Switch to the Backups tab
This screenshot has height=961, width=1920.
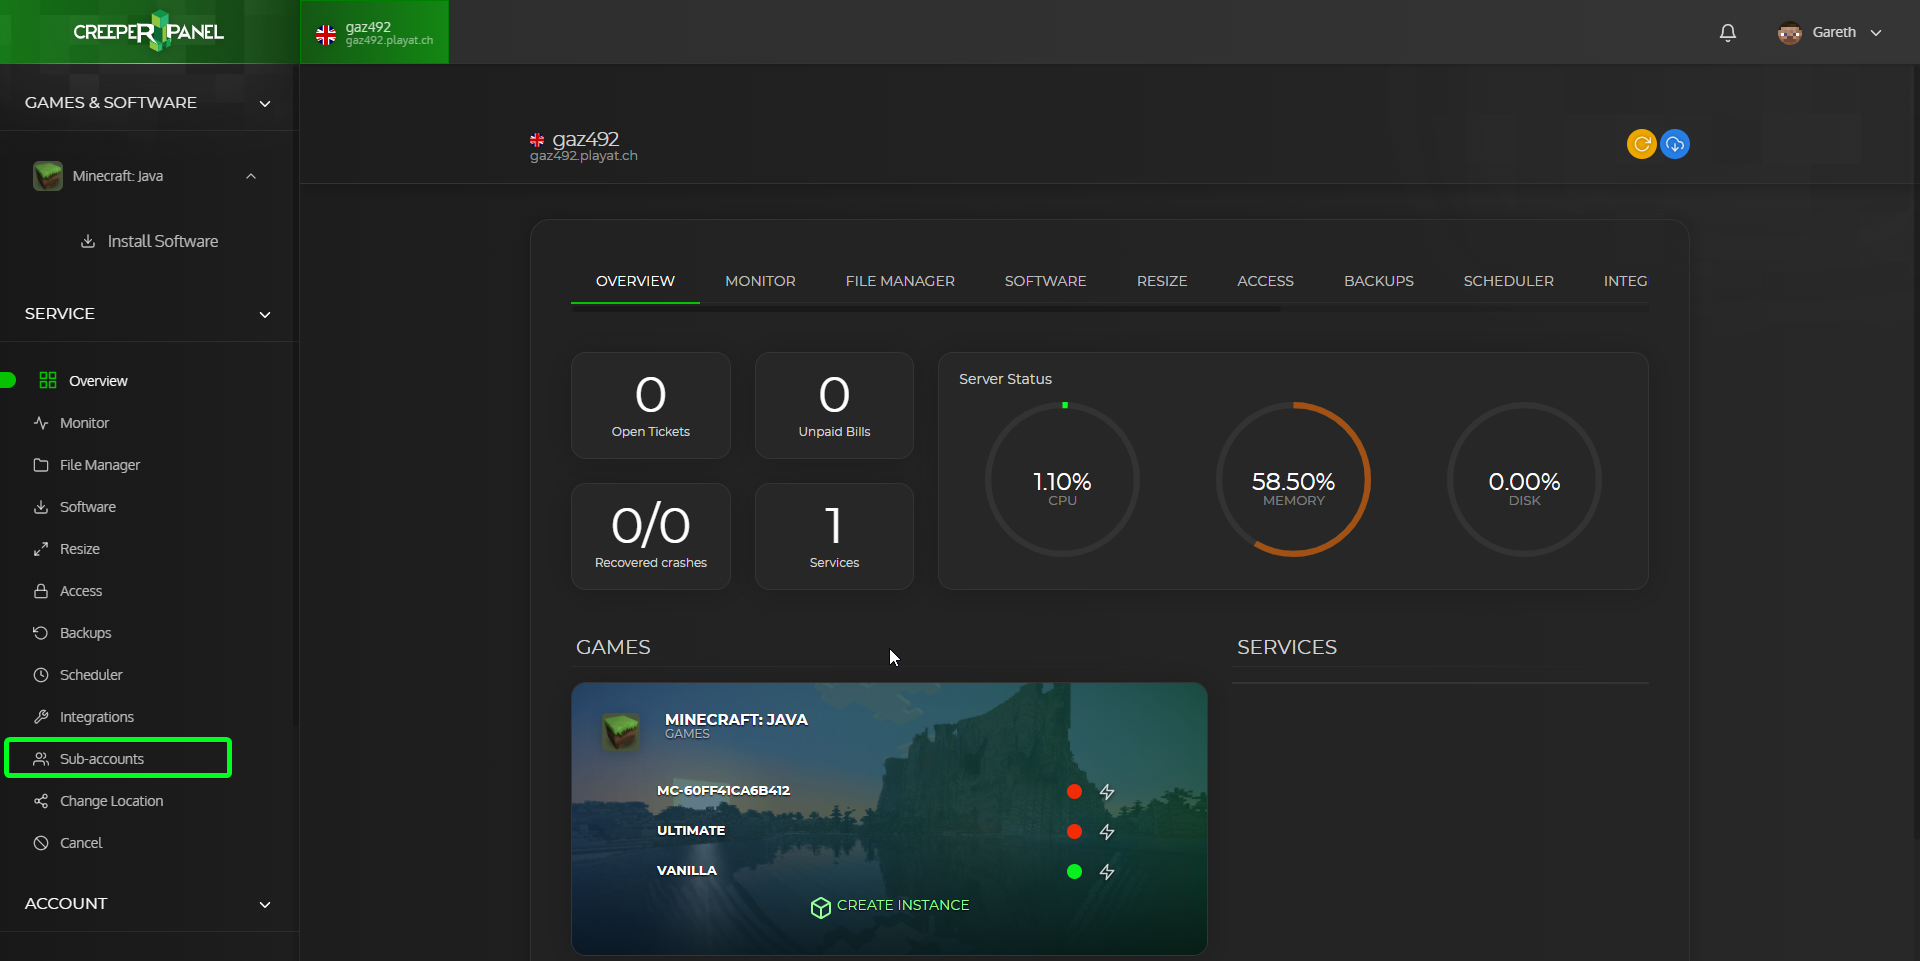pyautogui.click(x=1379, y=281)
